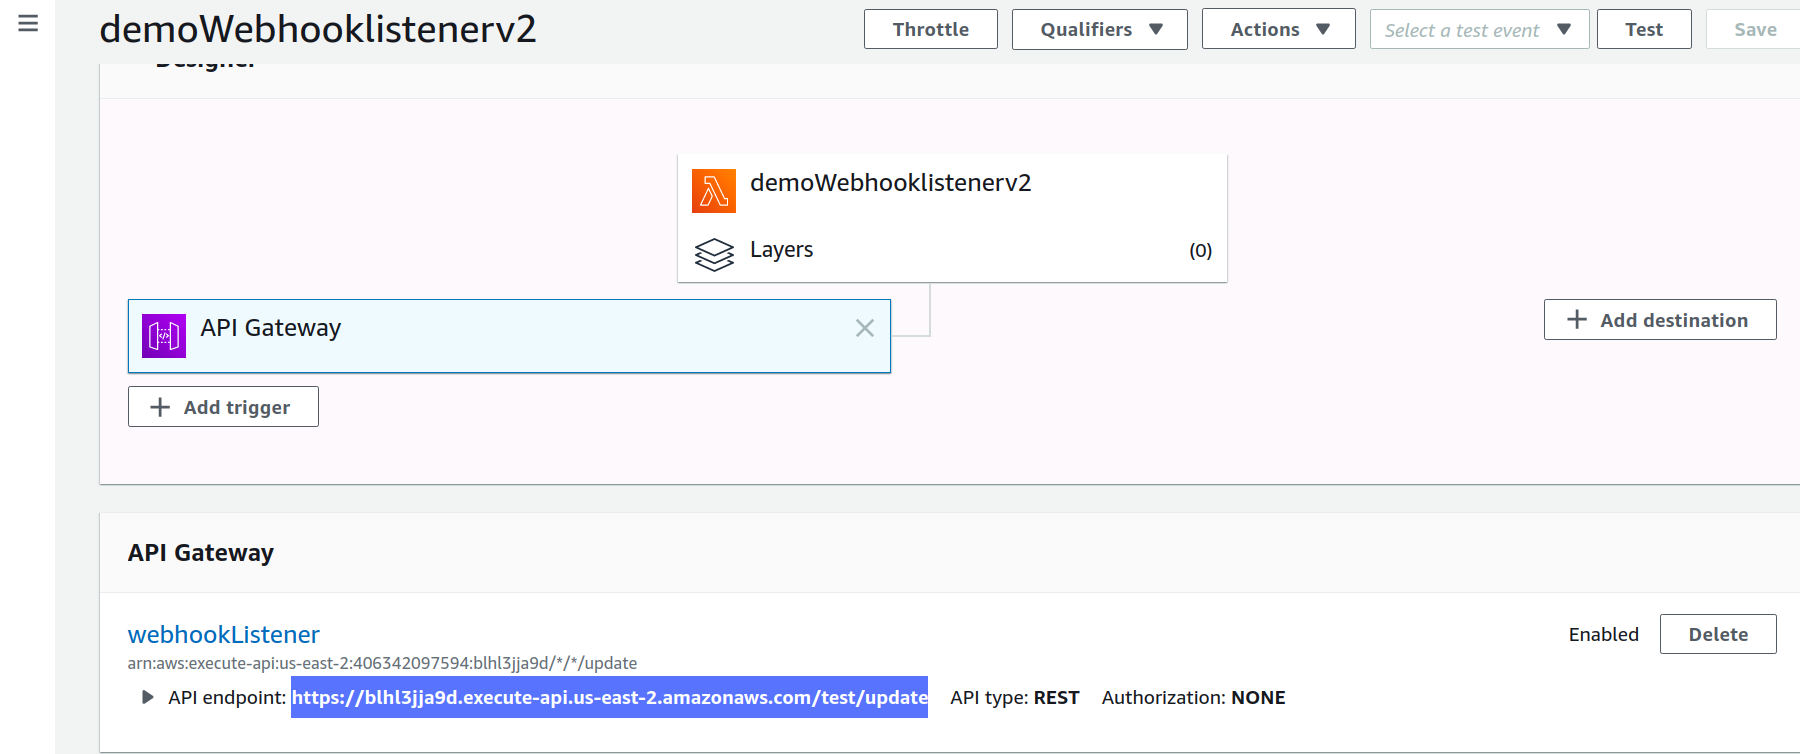Click the Authorization: NONE label

tap(1194, 697)
